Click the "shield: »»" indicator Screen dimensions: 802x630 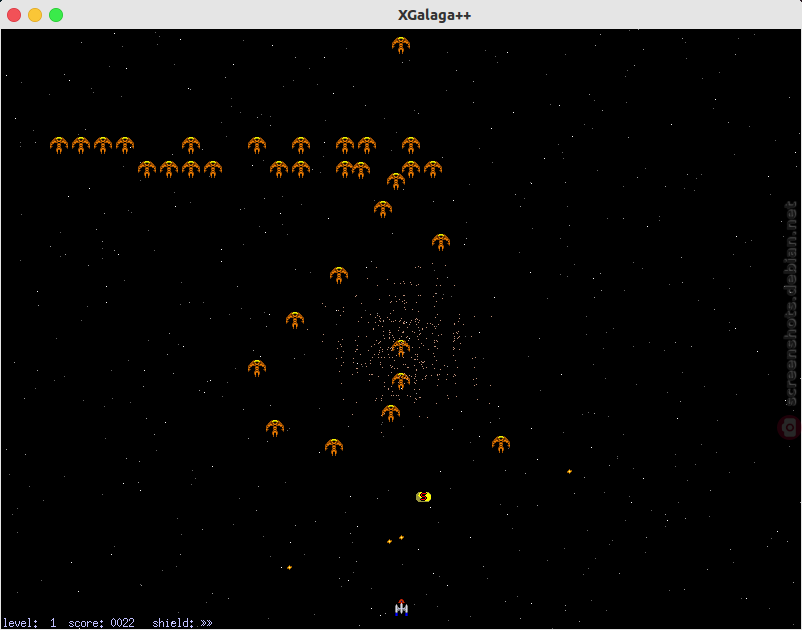click(182, 623)
